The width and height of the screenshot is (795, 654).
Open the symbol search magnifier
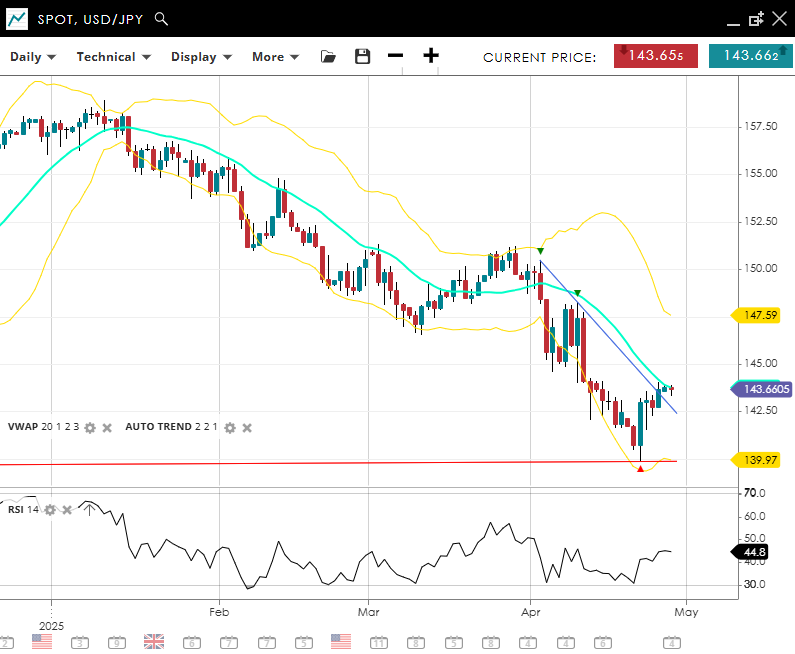click(x=162, y=19)
